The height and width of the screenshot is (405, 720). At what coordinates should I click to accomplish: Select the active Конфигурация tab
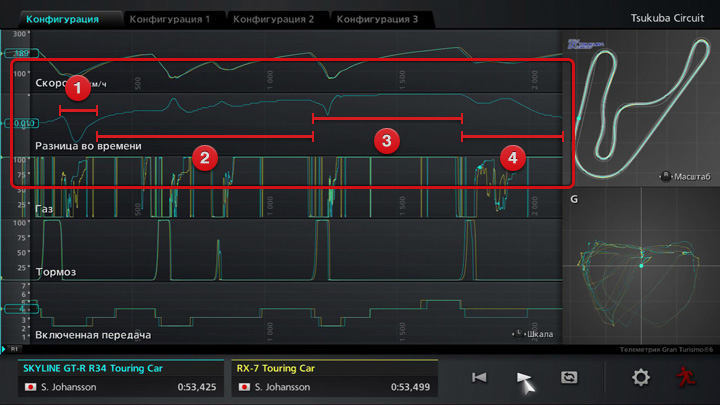[x=62, y=19]
